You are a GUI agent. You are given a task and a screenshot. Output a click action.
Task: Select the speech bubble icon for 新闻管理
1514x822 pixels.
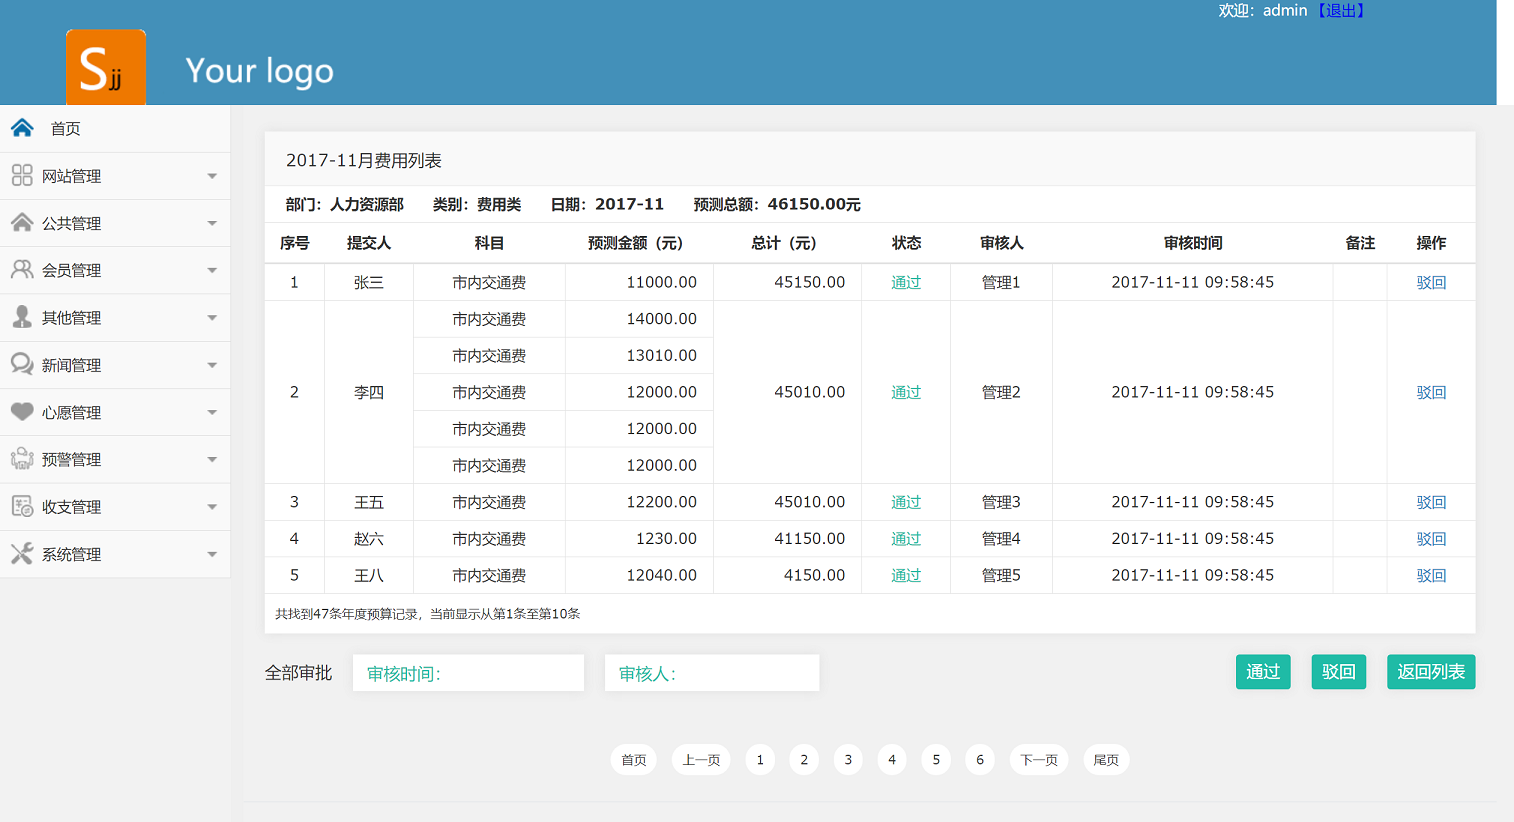[20, 364]
